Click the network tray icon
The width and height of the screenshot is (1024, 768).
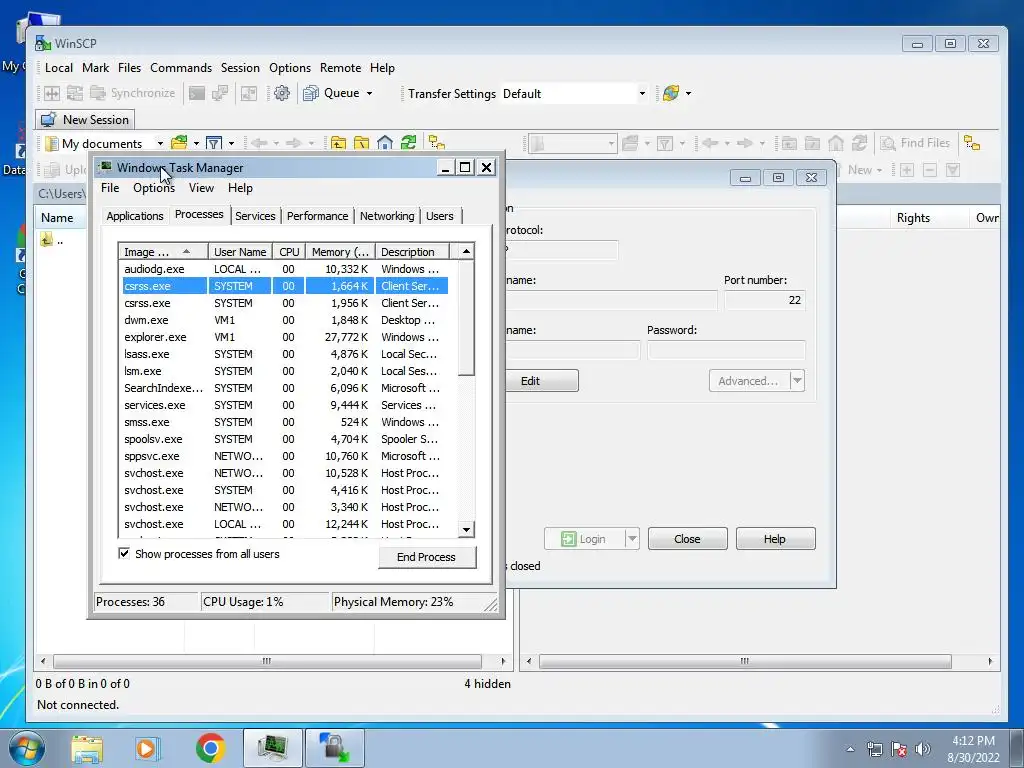tap(874, 749)
